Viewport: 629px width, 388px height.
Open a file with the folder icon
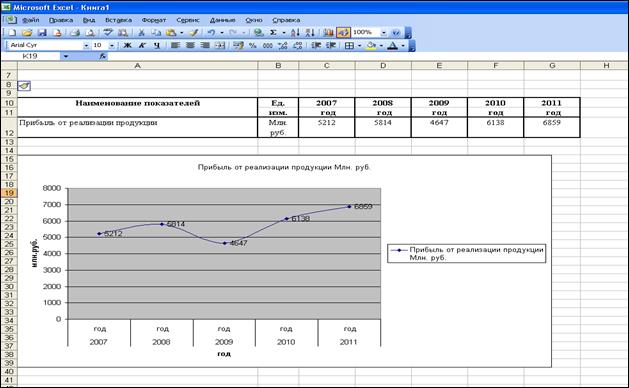click(27, 33)
